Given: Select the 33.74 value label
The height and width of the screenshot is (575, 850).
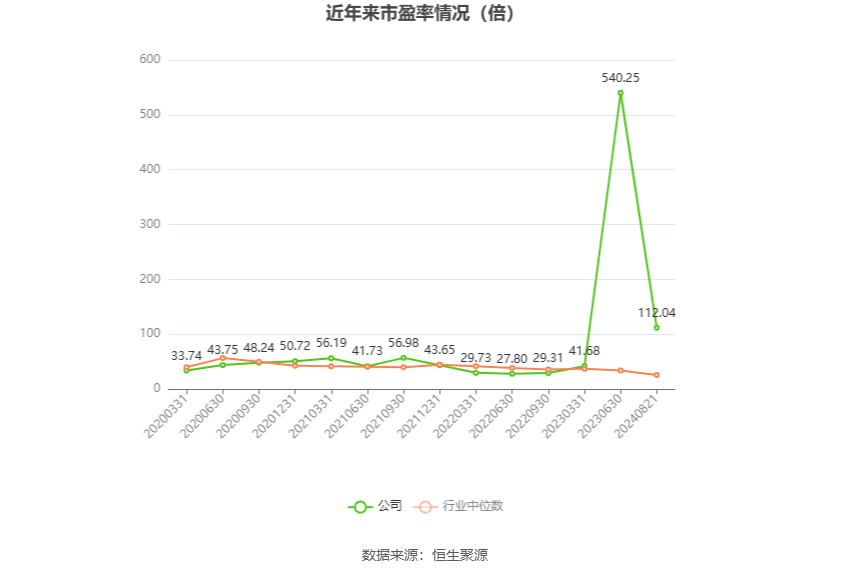Looking at the screenshot, I should click(186, 356).
